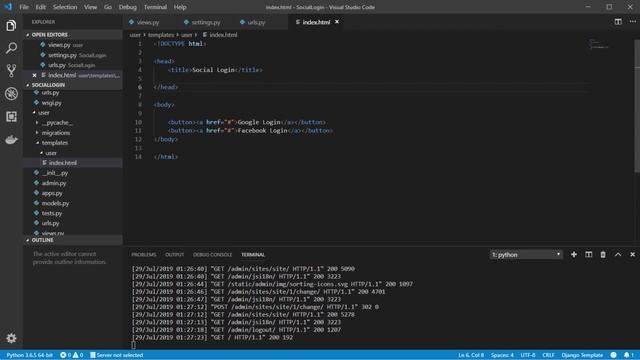Switch to the Output panel tab

(x=174, y=255)
